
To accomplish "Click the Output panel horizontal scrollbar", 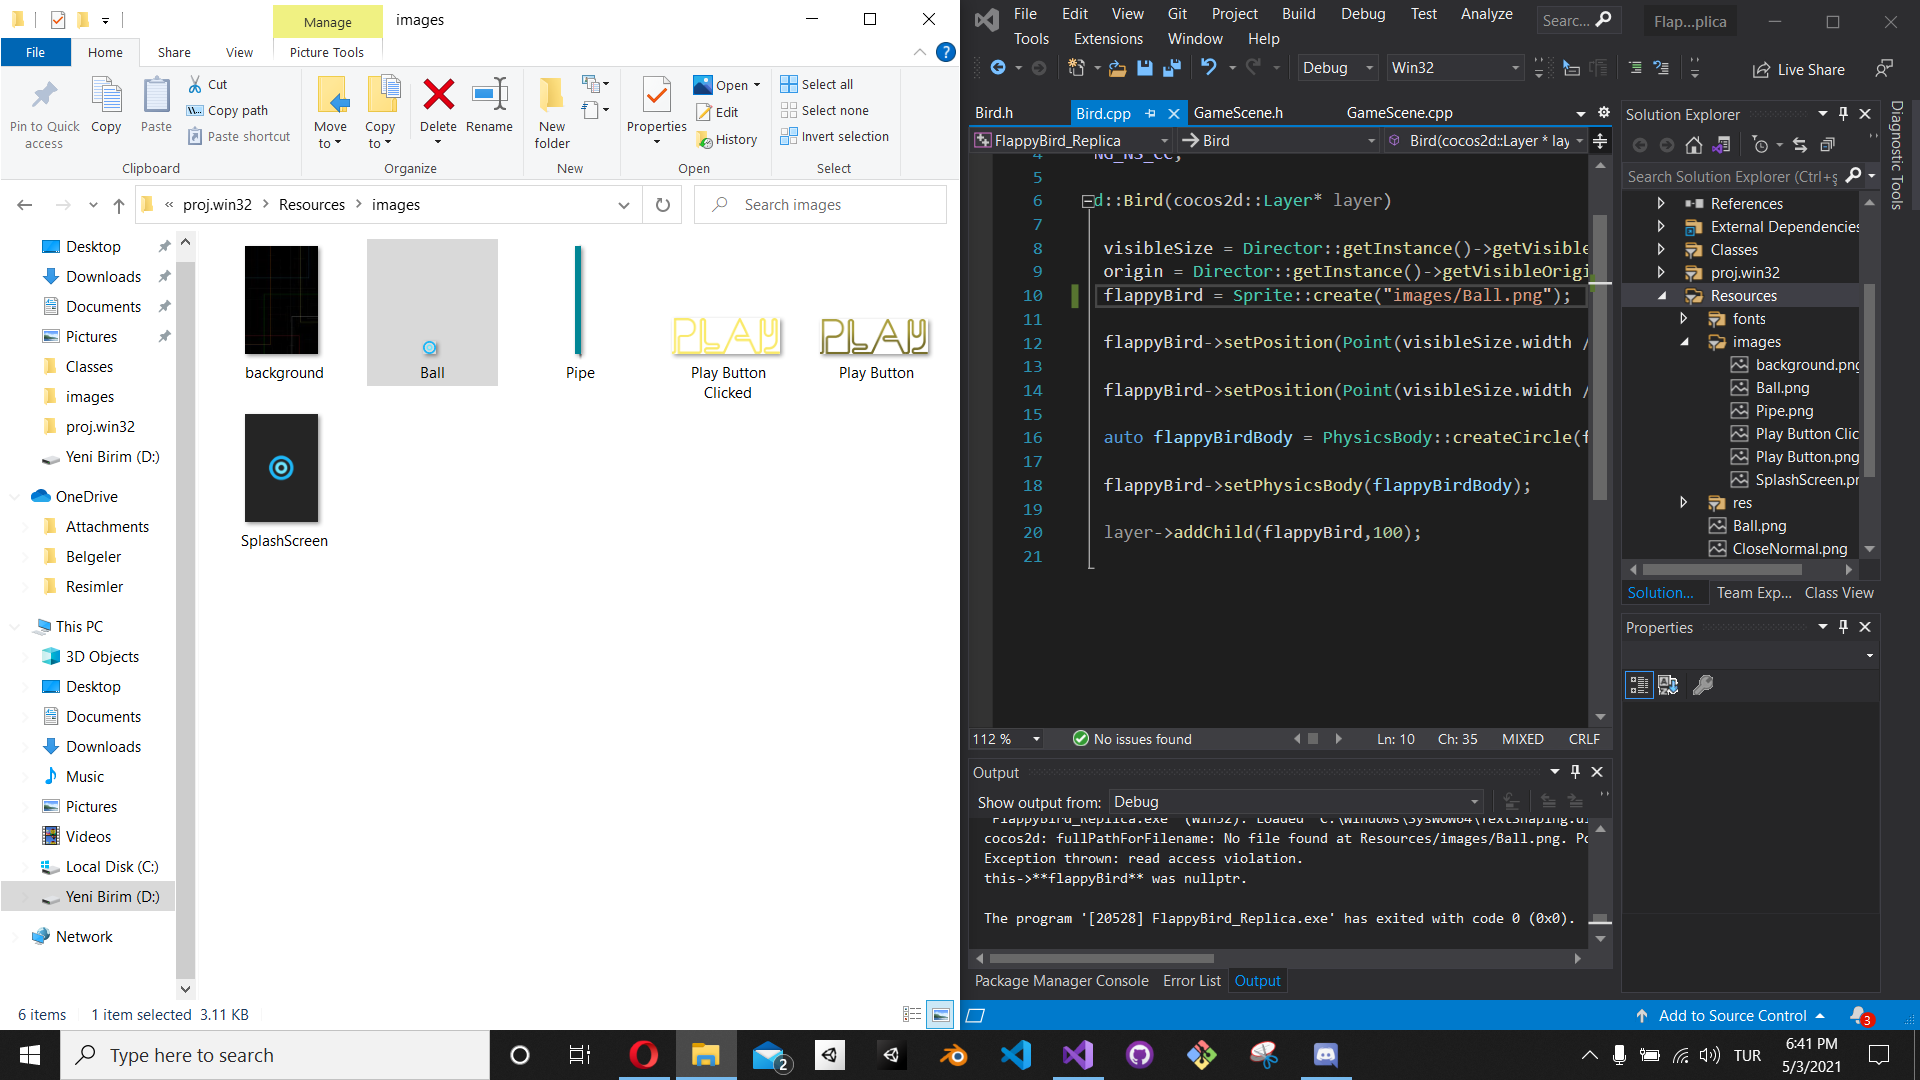I will pos(1100,958).
